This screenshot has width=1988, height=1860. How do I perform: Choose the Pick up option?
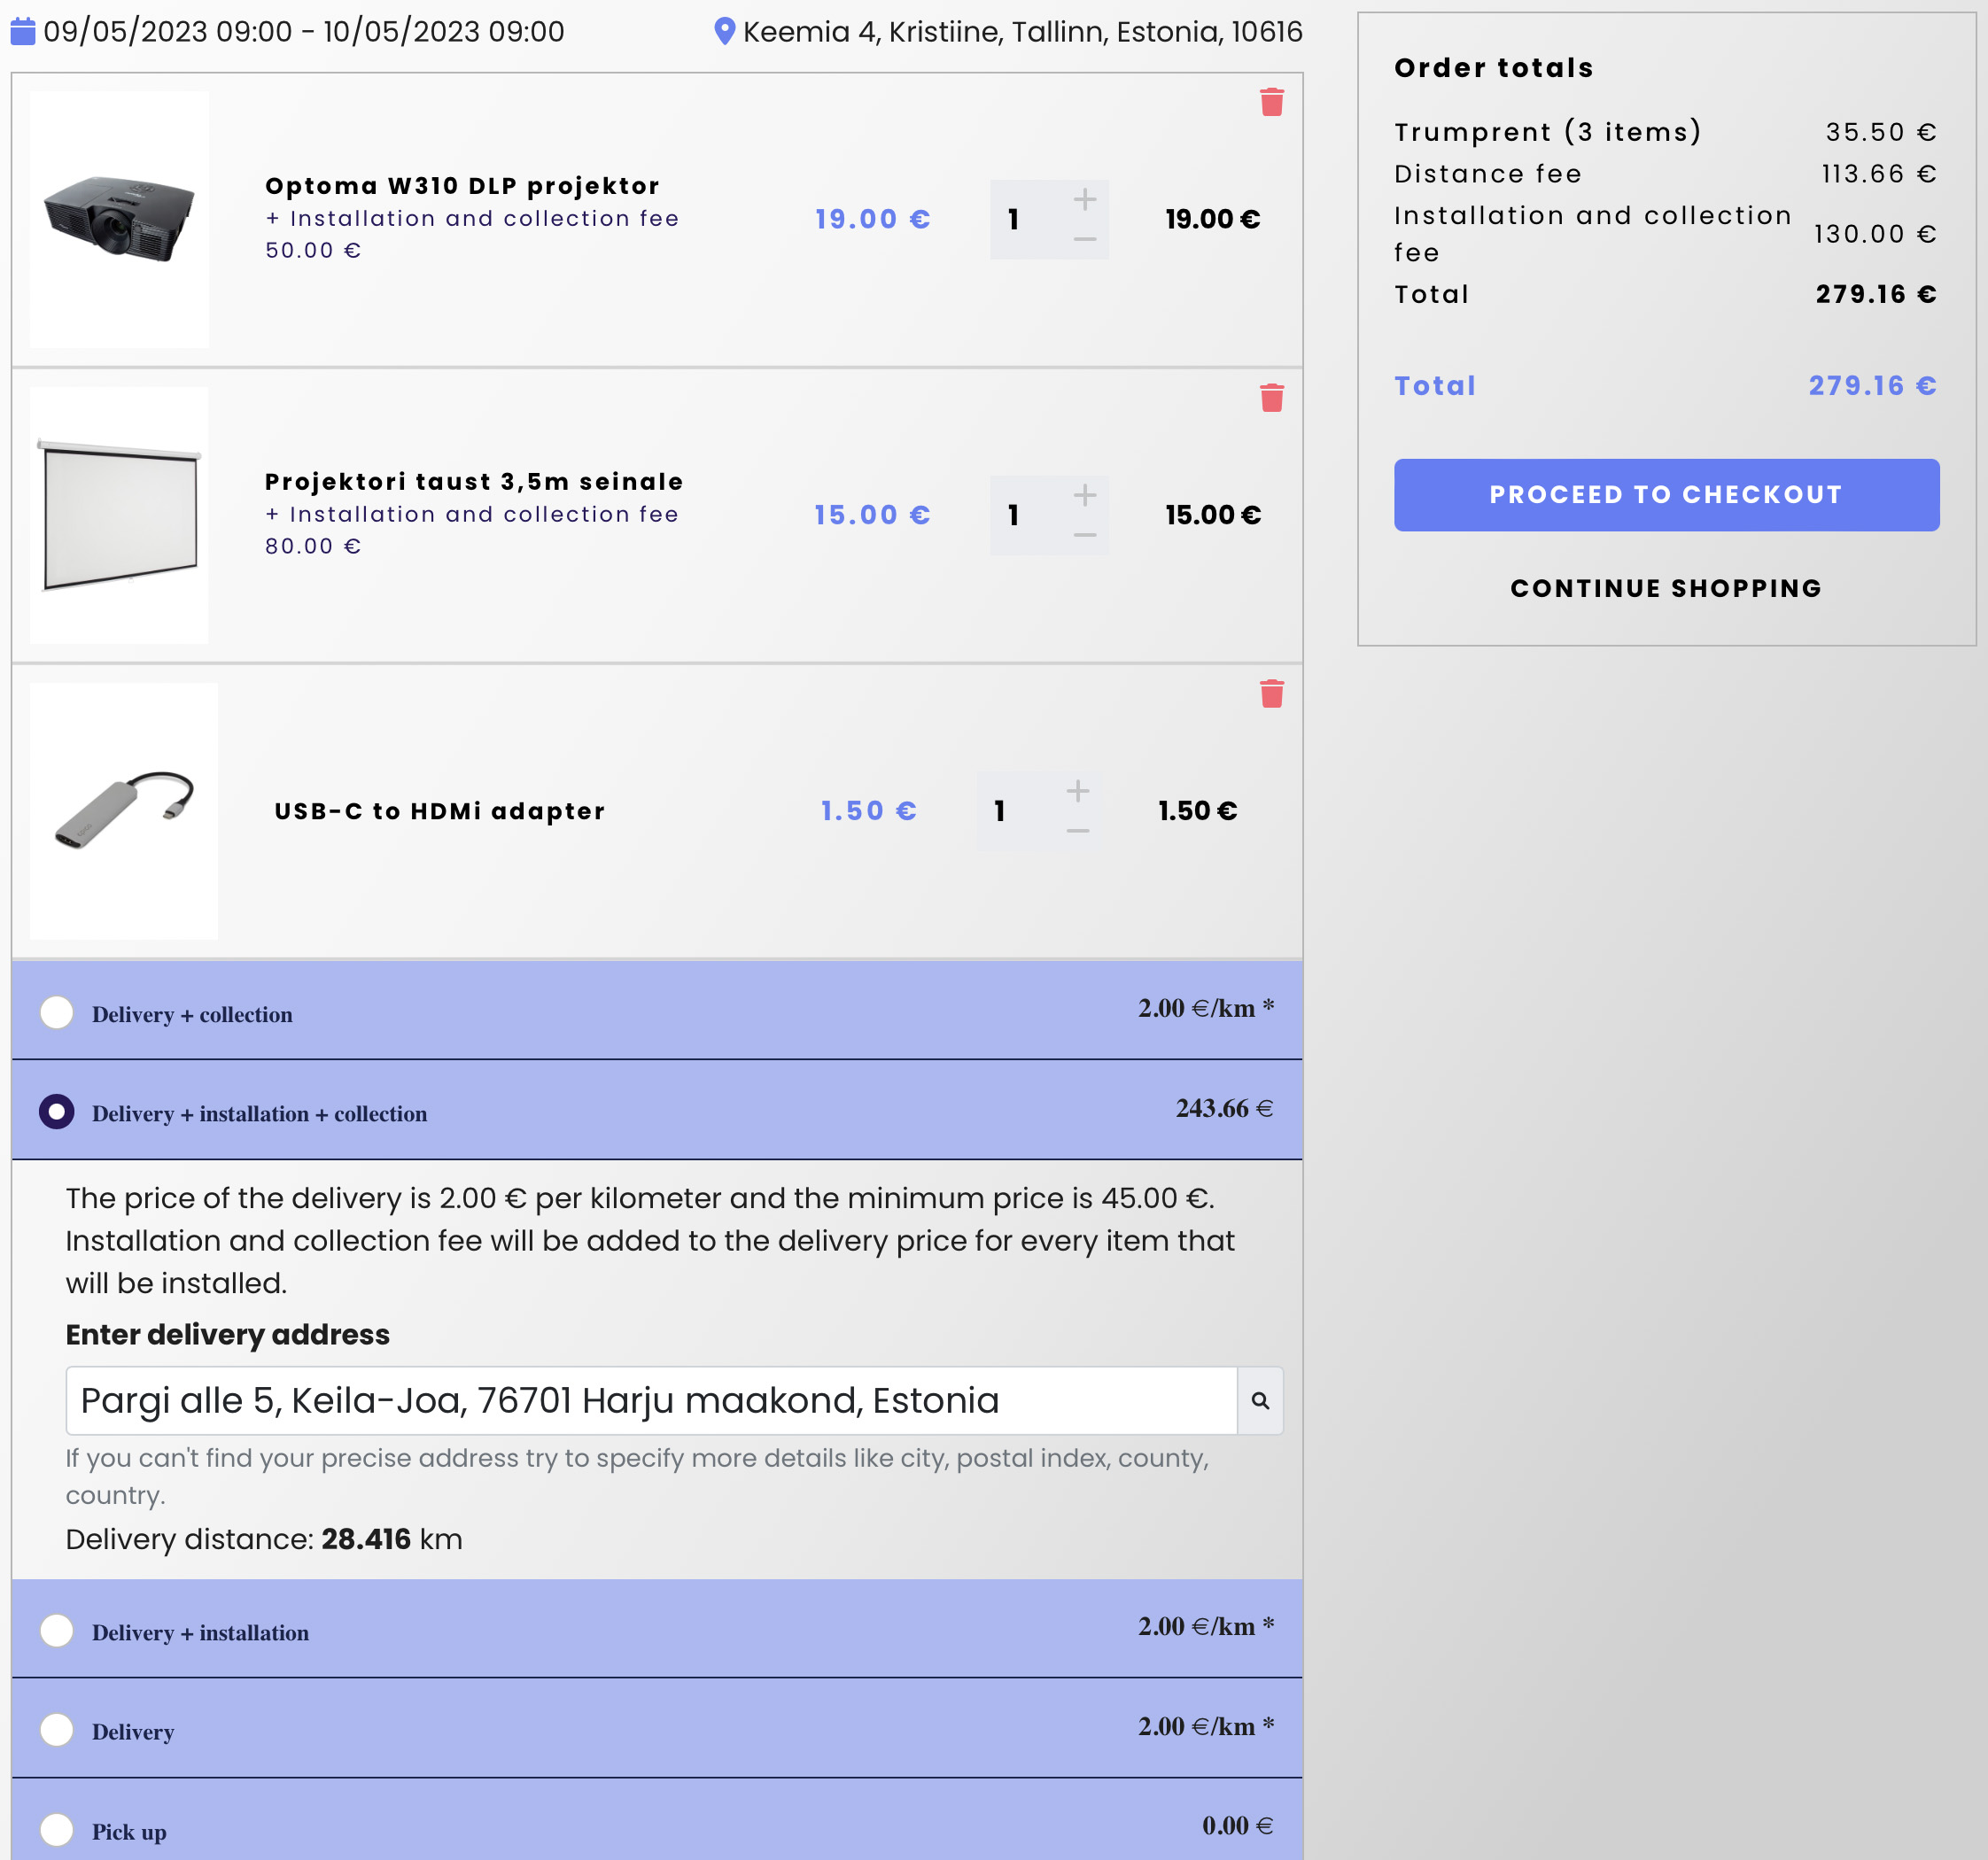pyautogui.click(x=57, y=1830)
